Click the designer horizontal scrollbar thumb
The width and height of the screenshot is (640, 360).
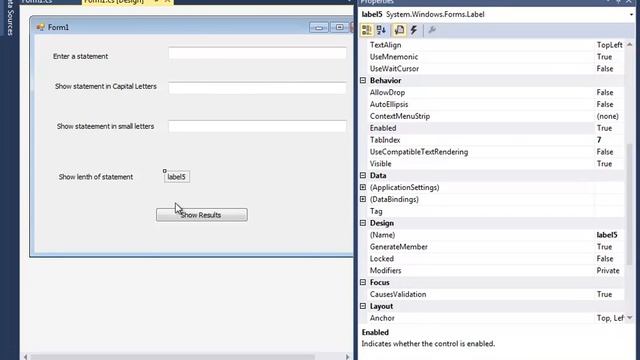[173, 357]
